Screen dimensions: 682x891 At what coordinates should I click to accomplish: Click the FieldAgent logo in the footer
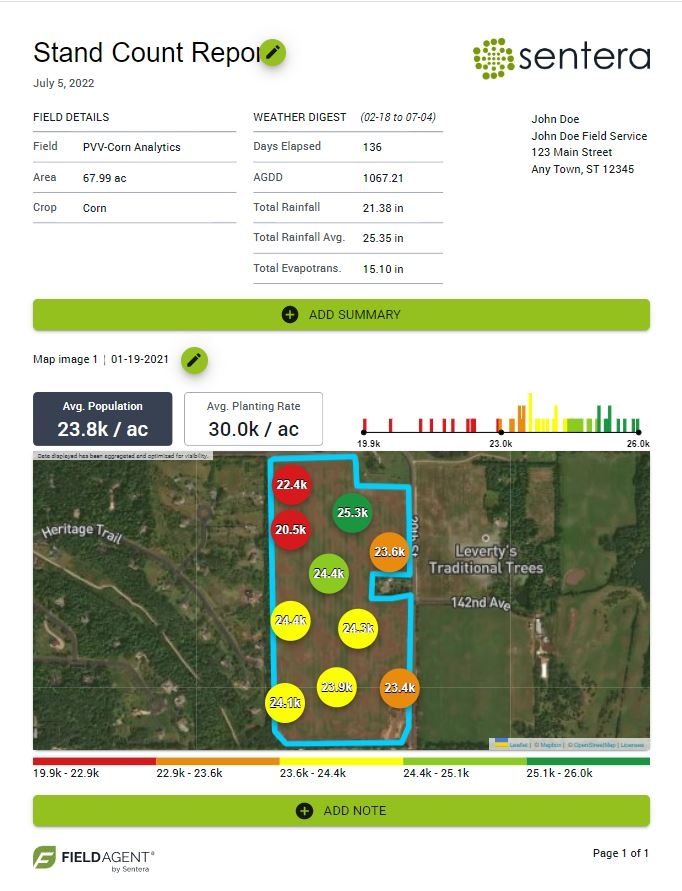click(x=95, y=858)
